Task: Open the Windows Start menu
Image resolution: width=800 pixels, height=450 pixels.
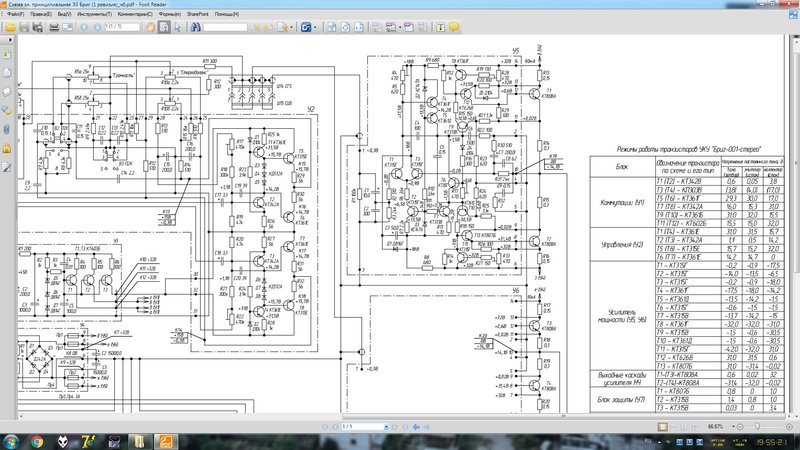Action: (x=11, y=441)
